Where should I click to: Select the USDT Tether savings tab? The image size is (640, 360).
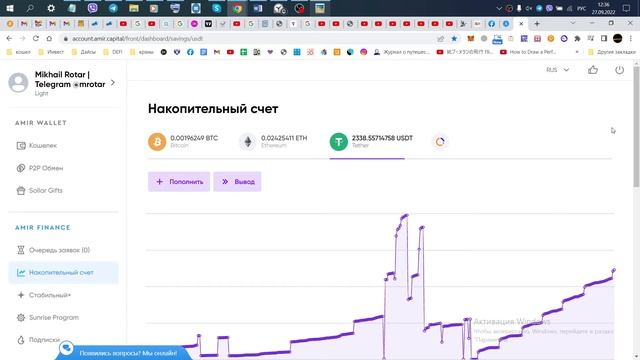[371, 142]
